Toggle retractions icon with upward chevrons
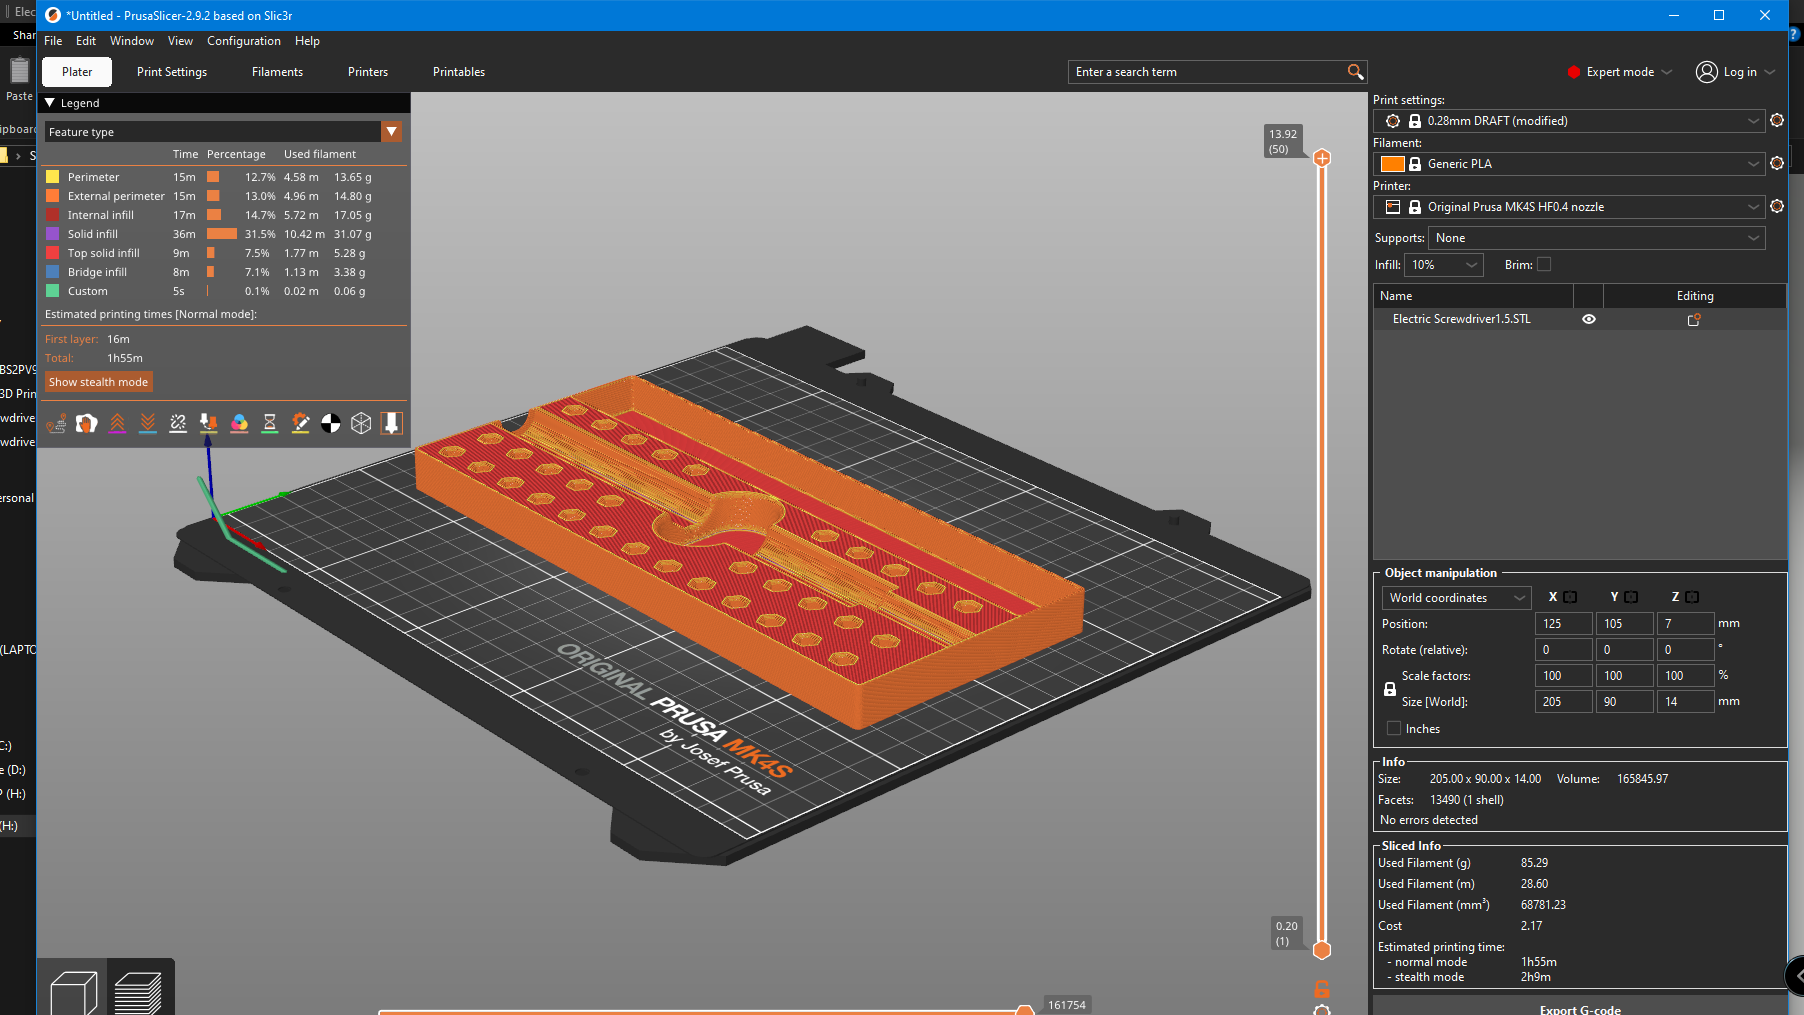The height and width of the screenshot is (1015, 1804). pyautogui.click(x=117, y=423)
